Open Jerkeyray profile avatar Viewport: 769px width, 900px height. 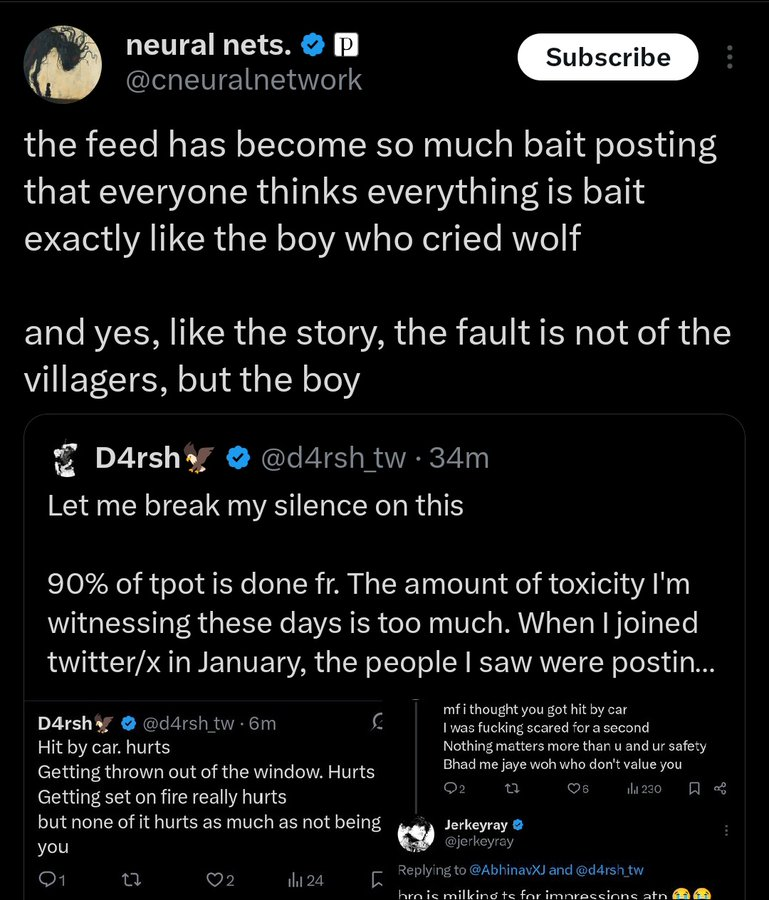tap(416, 834)
